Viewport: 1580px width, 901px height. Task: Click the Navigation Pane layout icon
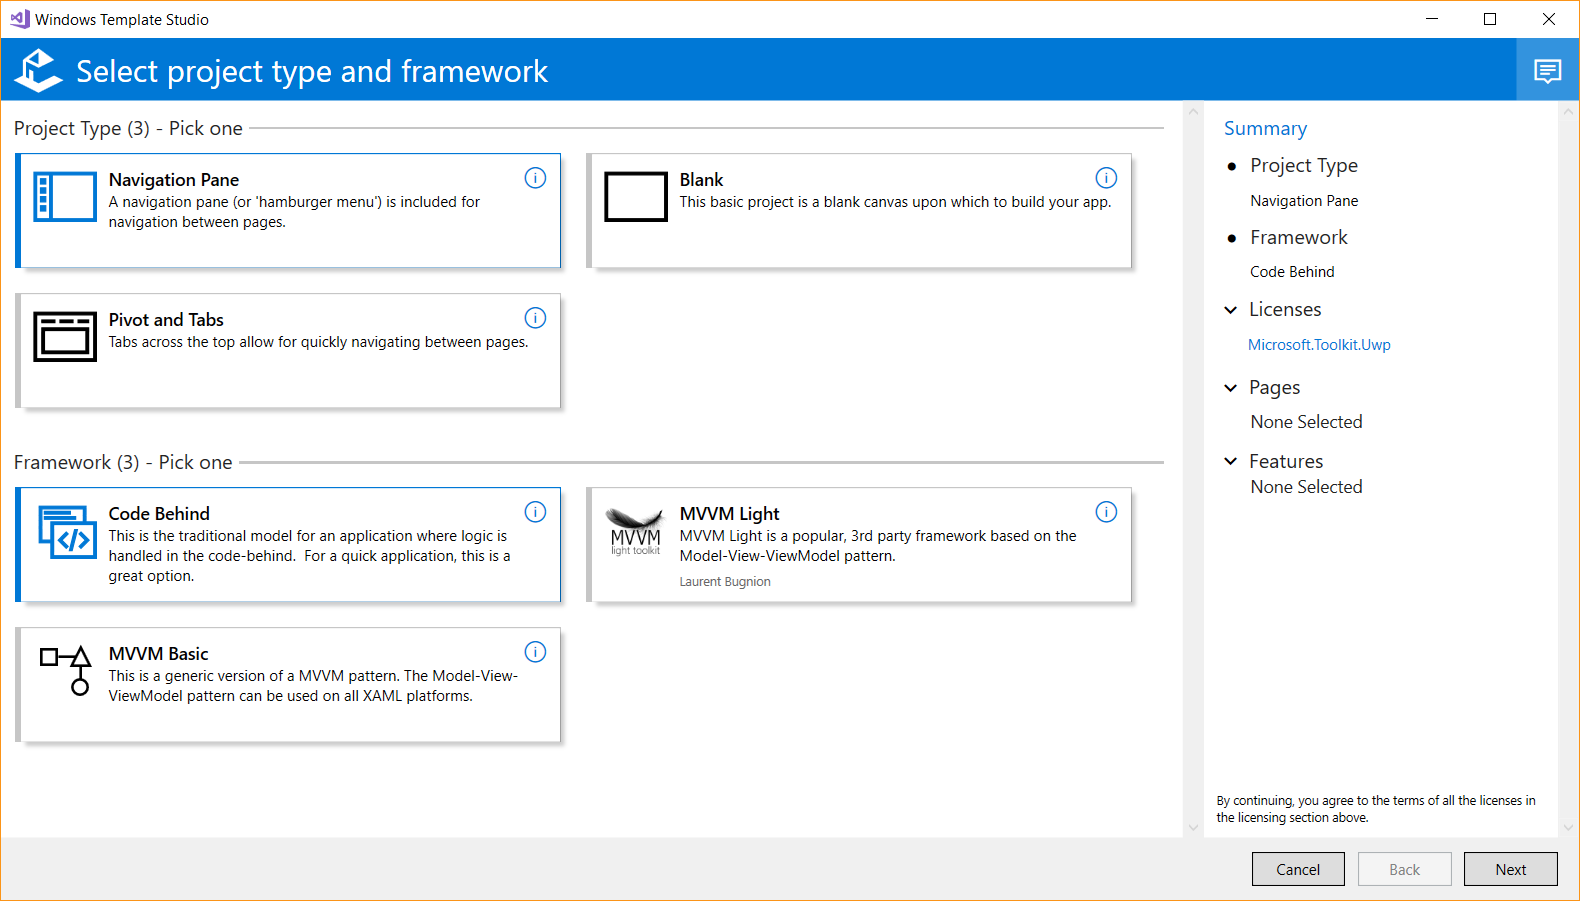(x=65, y=196)
